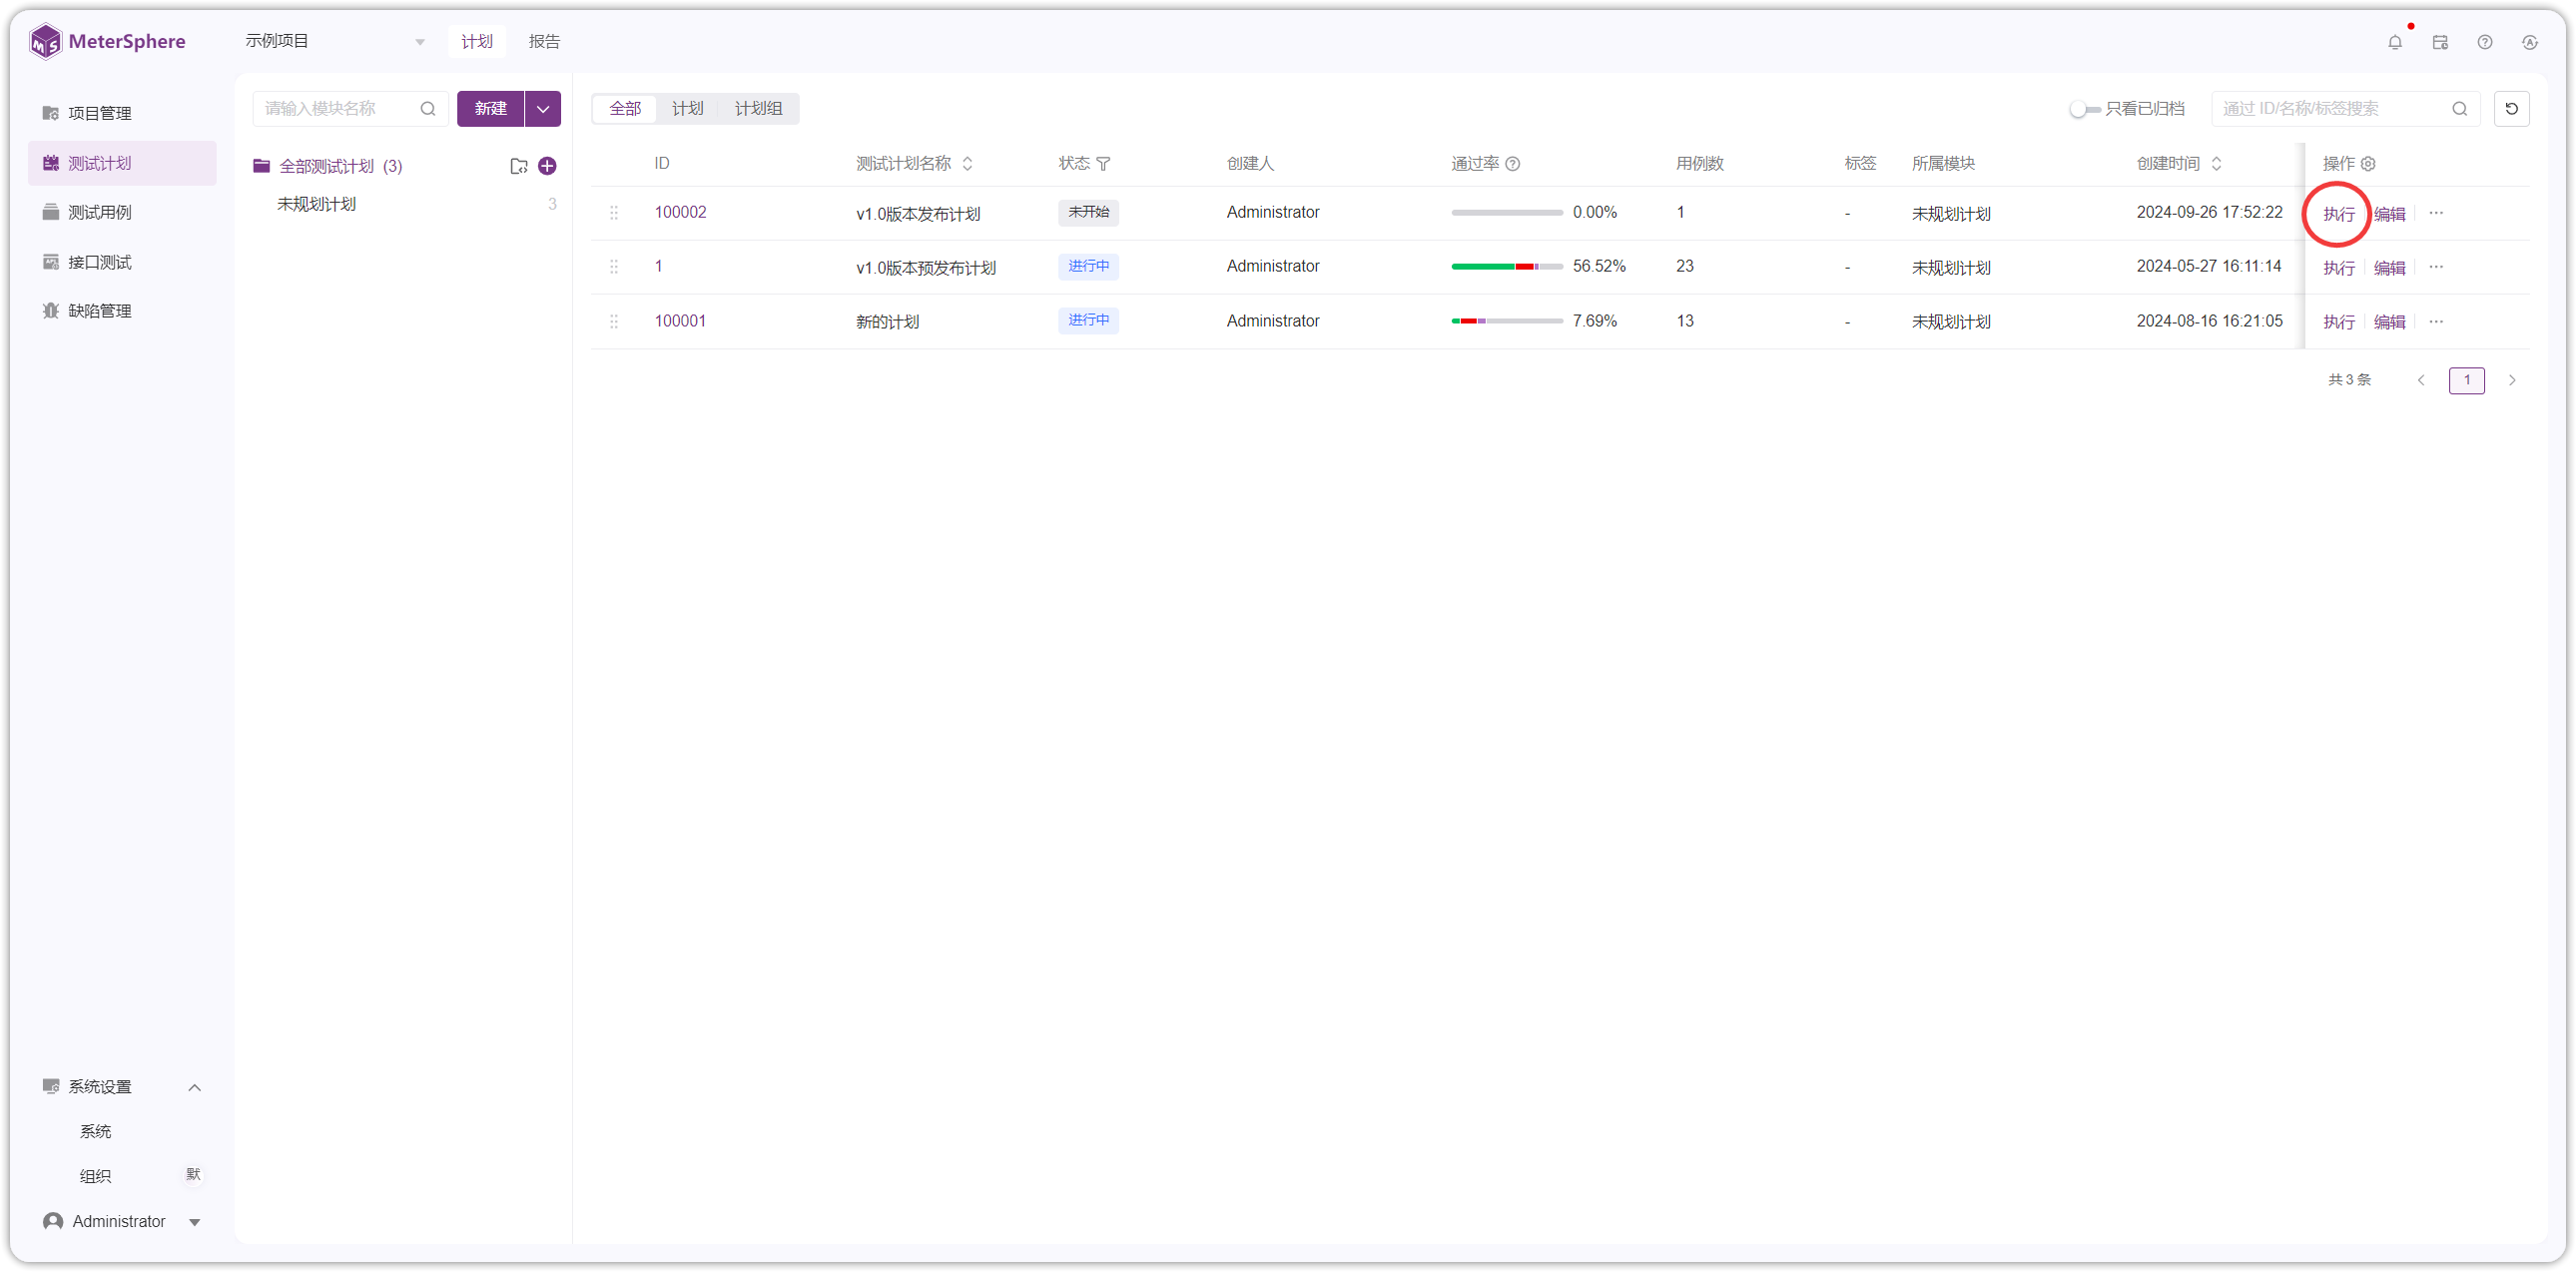2576x1272 pixels.
Task: Click the 7.69% pass rate progress bar
Action: pos(1506,321)
